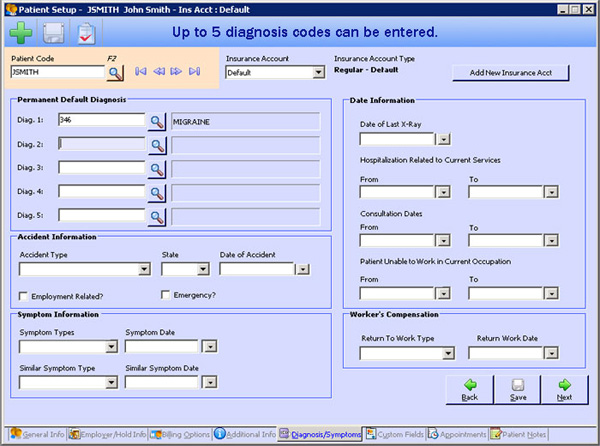The image size is (600, 446).
Task: Open Diag. 3 code lookup magnifier
Action: click(158, 168)
